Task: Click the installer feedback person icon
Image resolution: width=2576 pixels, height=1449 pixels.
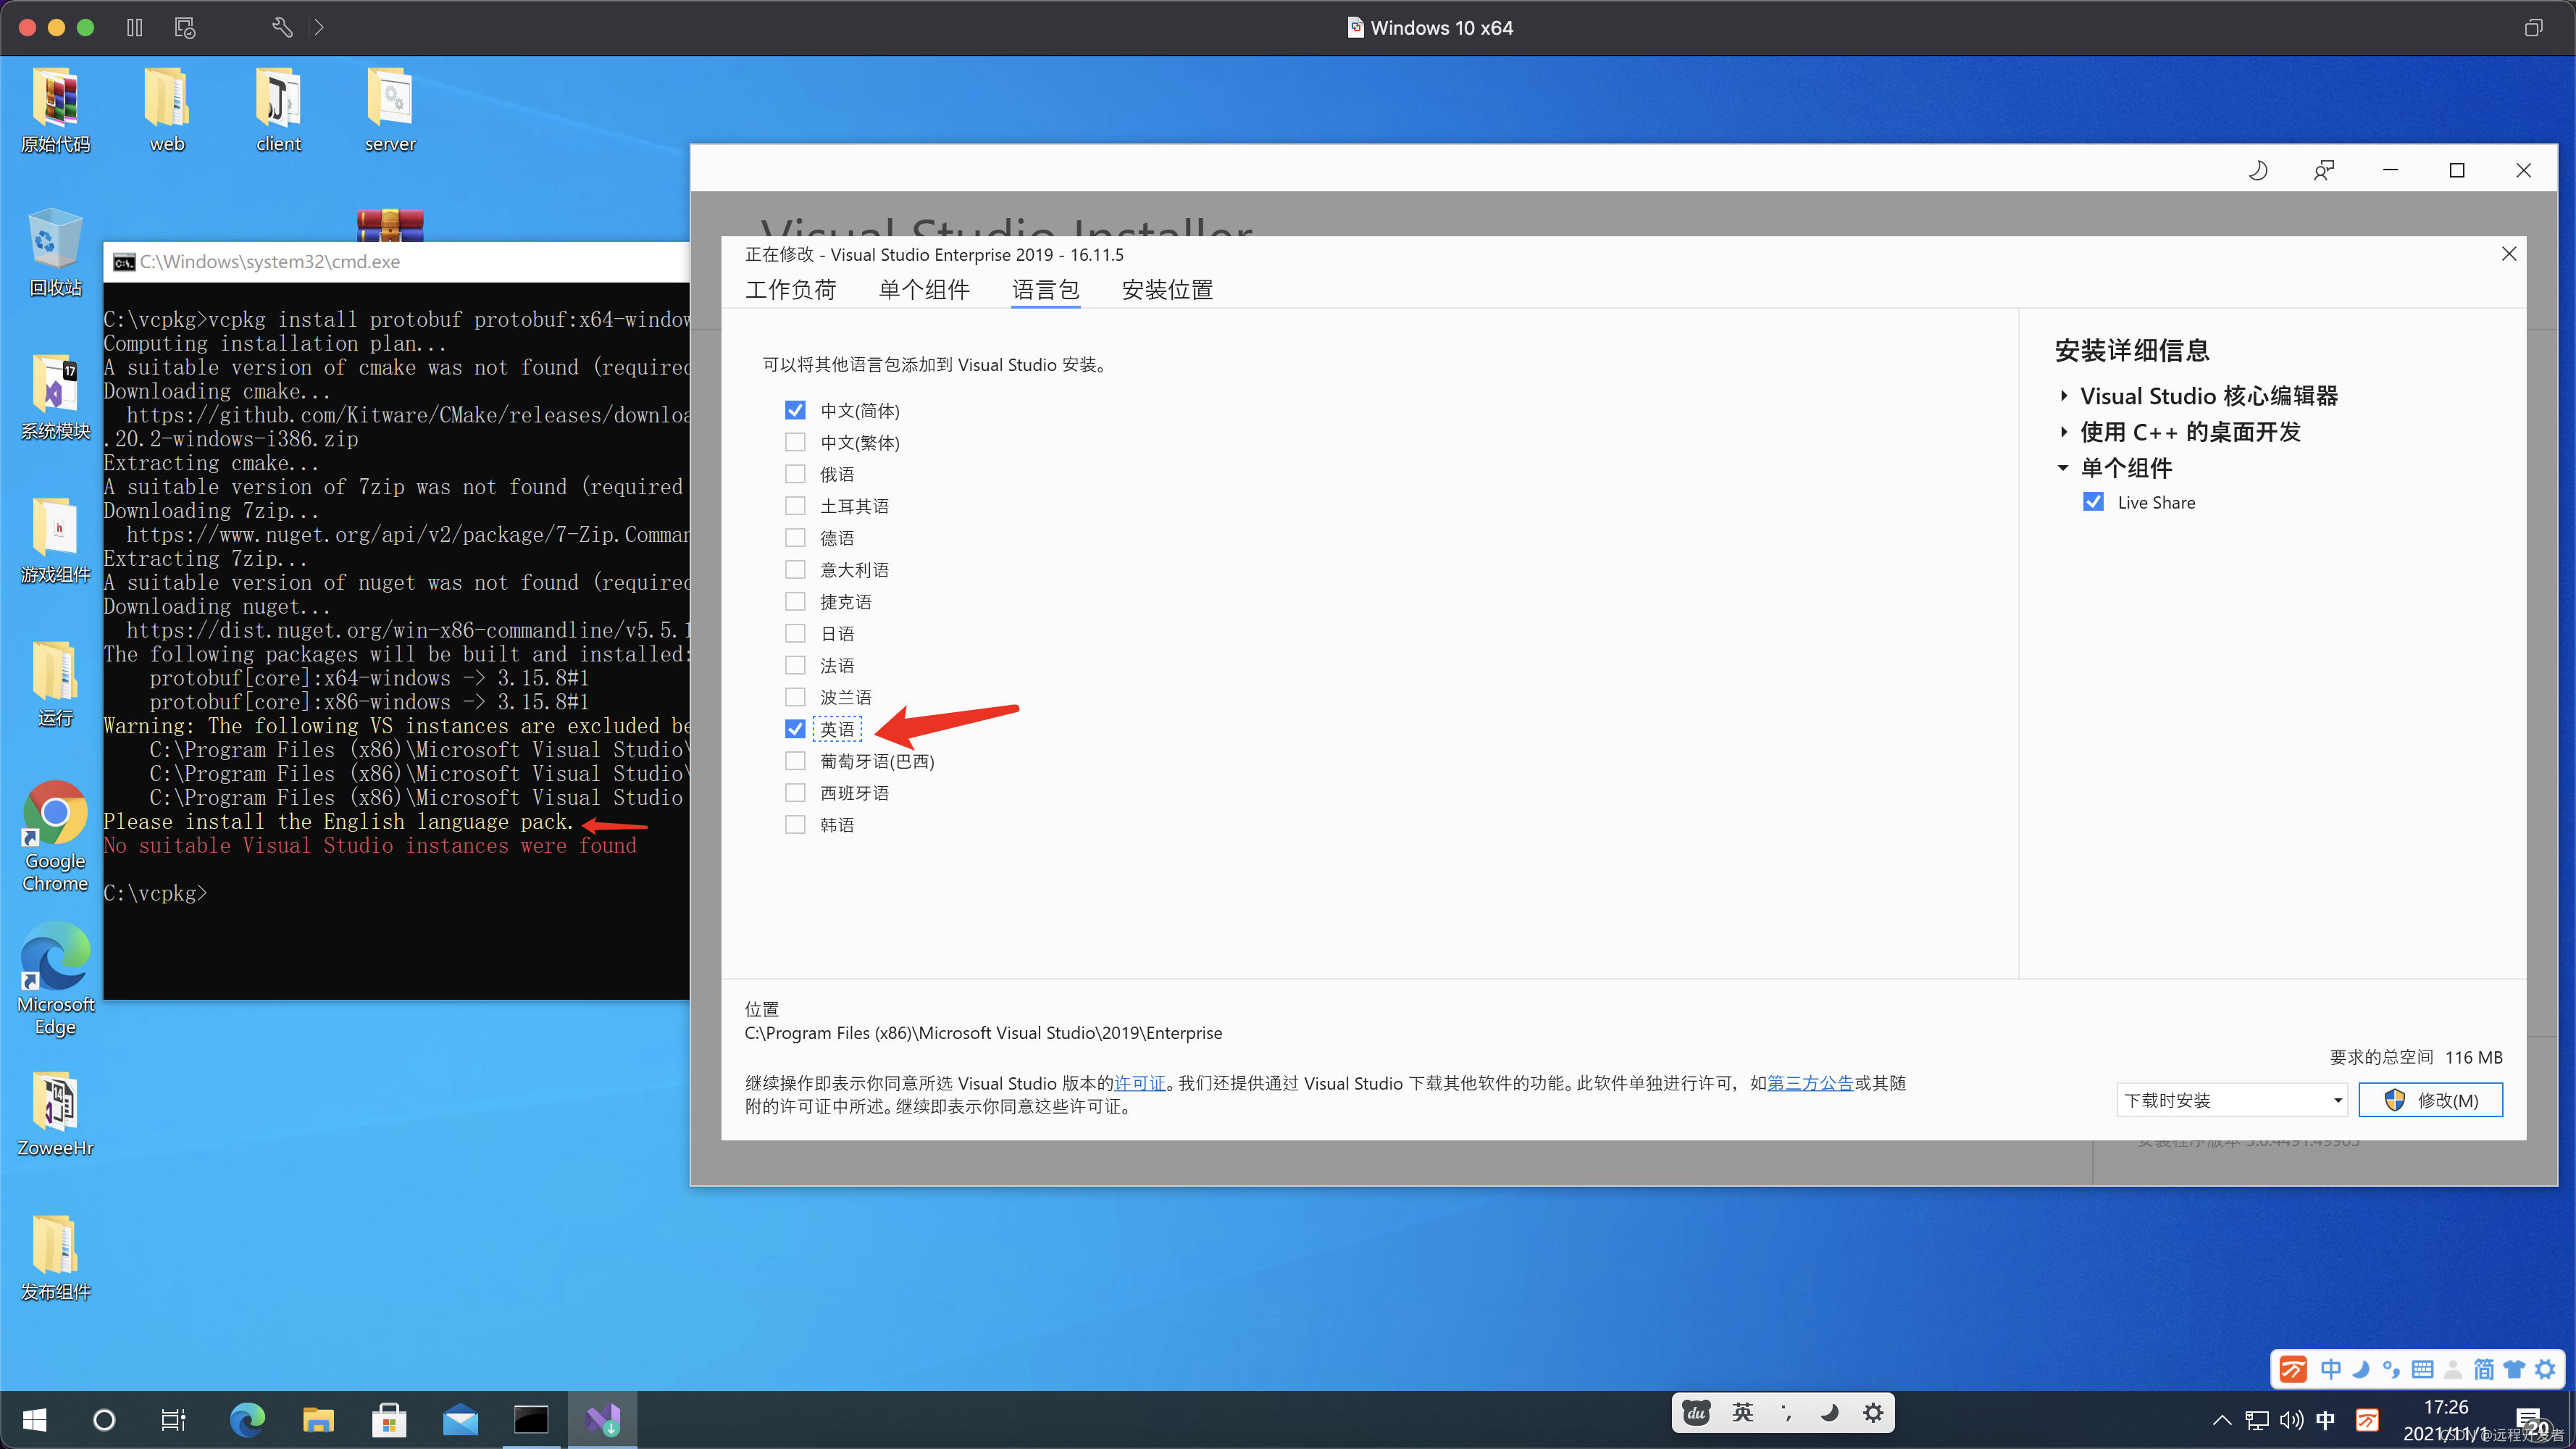Action: tap(2324, 171)
